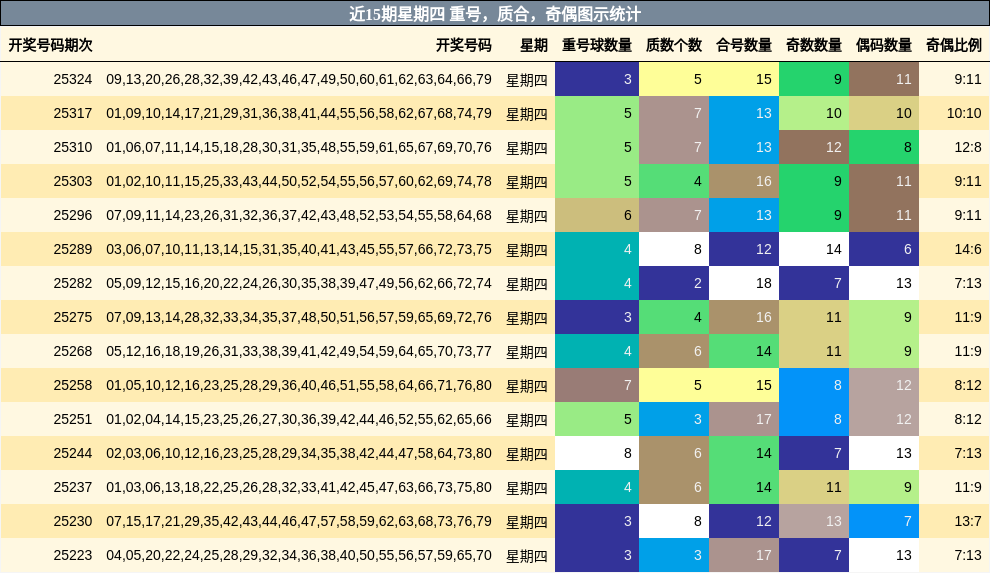The image size is (990, 573).
Task: Select the 开奖号码 column header
Action: point(463,45)
